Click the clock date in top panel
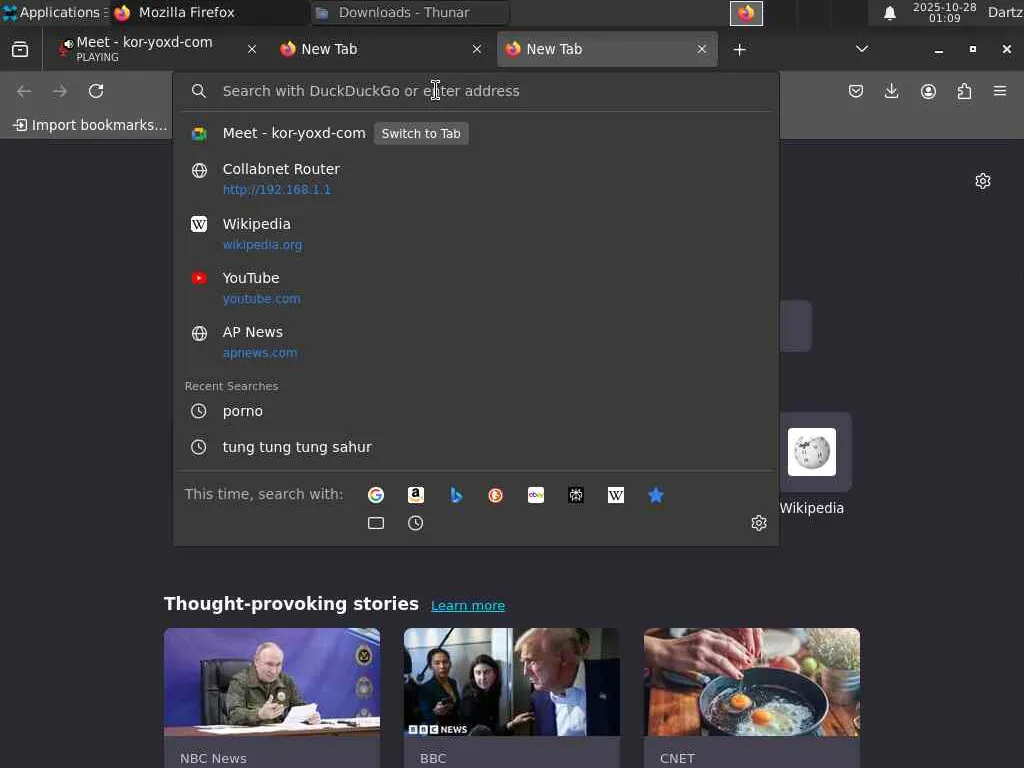The height and width of the screenshot is (768, 1024). [x=944, y=12]
